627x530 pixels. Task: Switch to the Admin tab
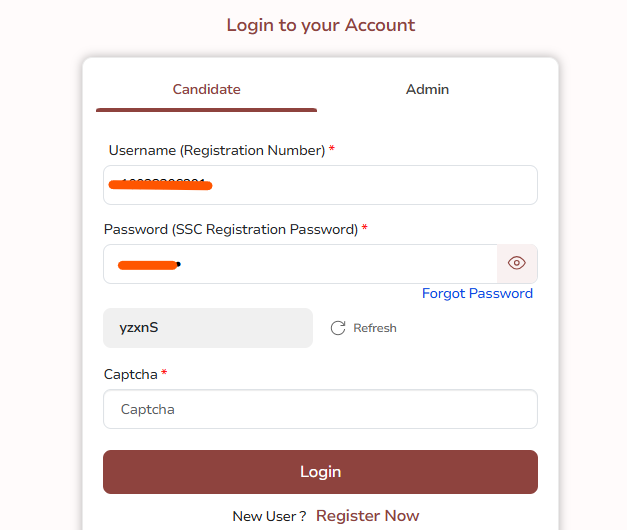427,89
